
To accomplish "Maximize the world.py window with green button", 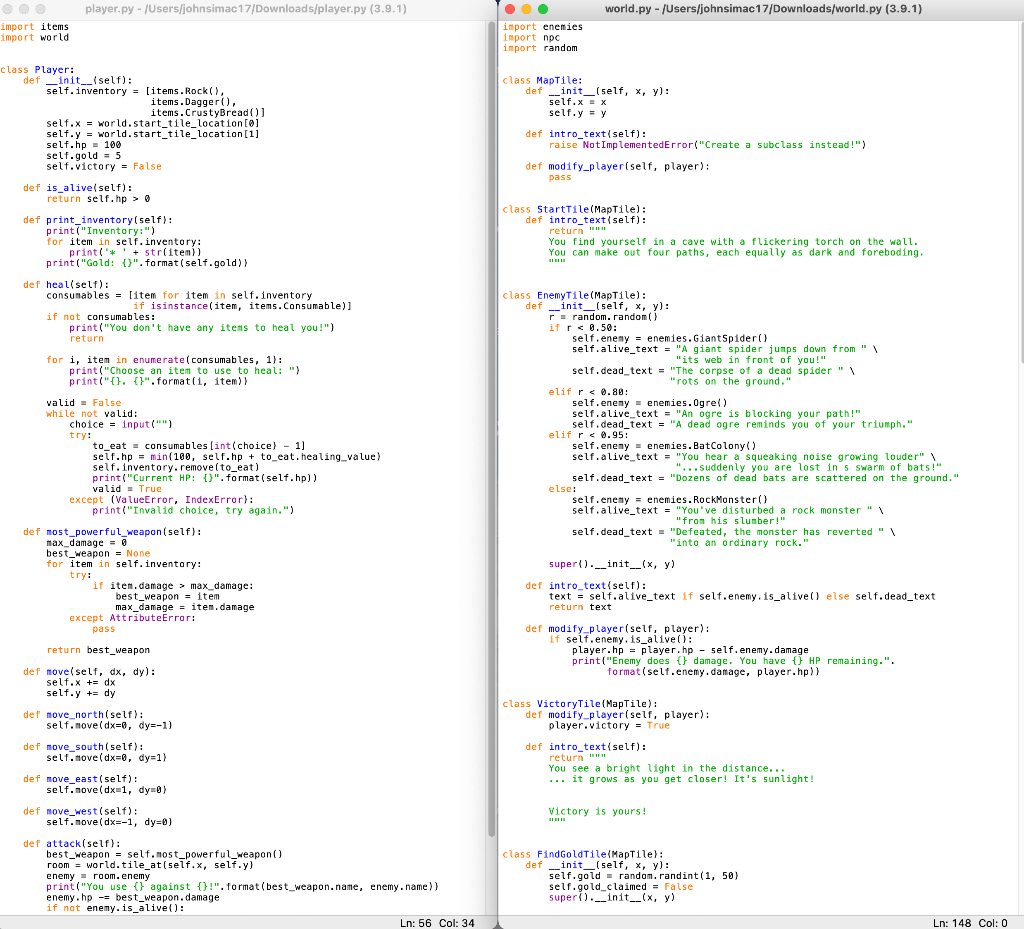I will [543, 9].
